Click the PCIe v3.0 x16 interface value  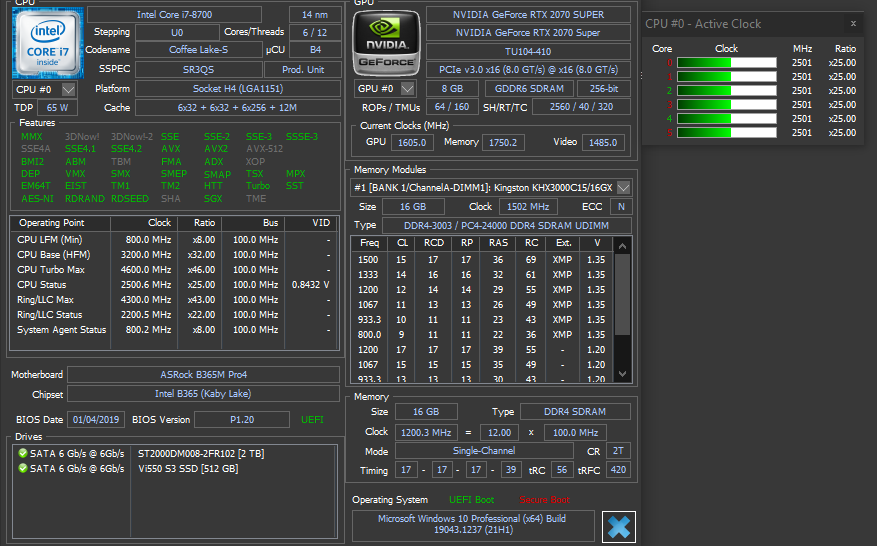tap(528, 70)
